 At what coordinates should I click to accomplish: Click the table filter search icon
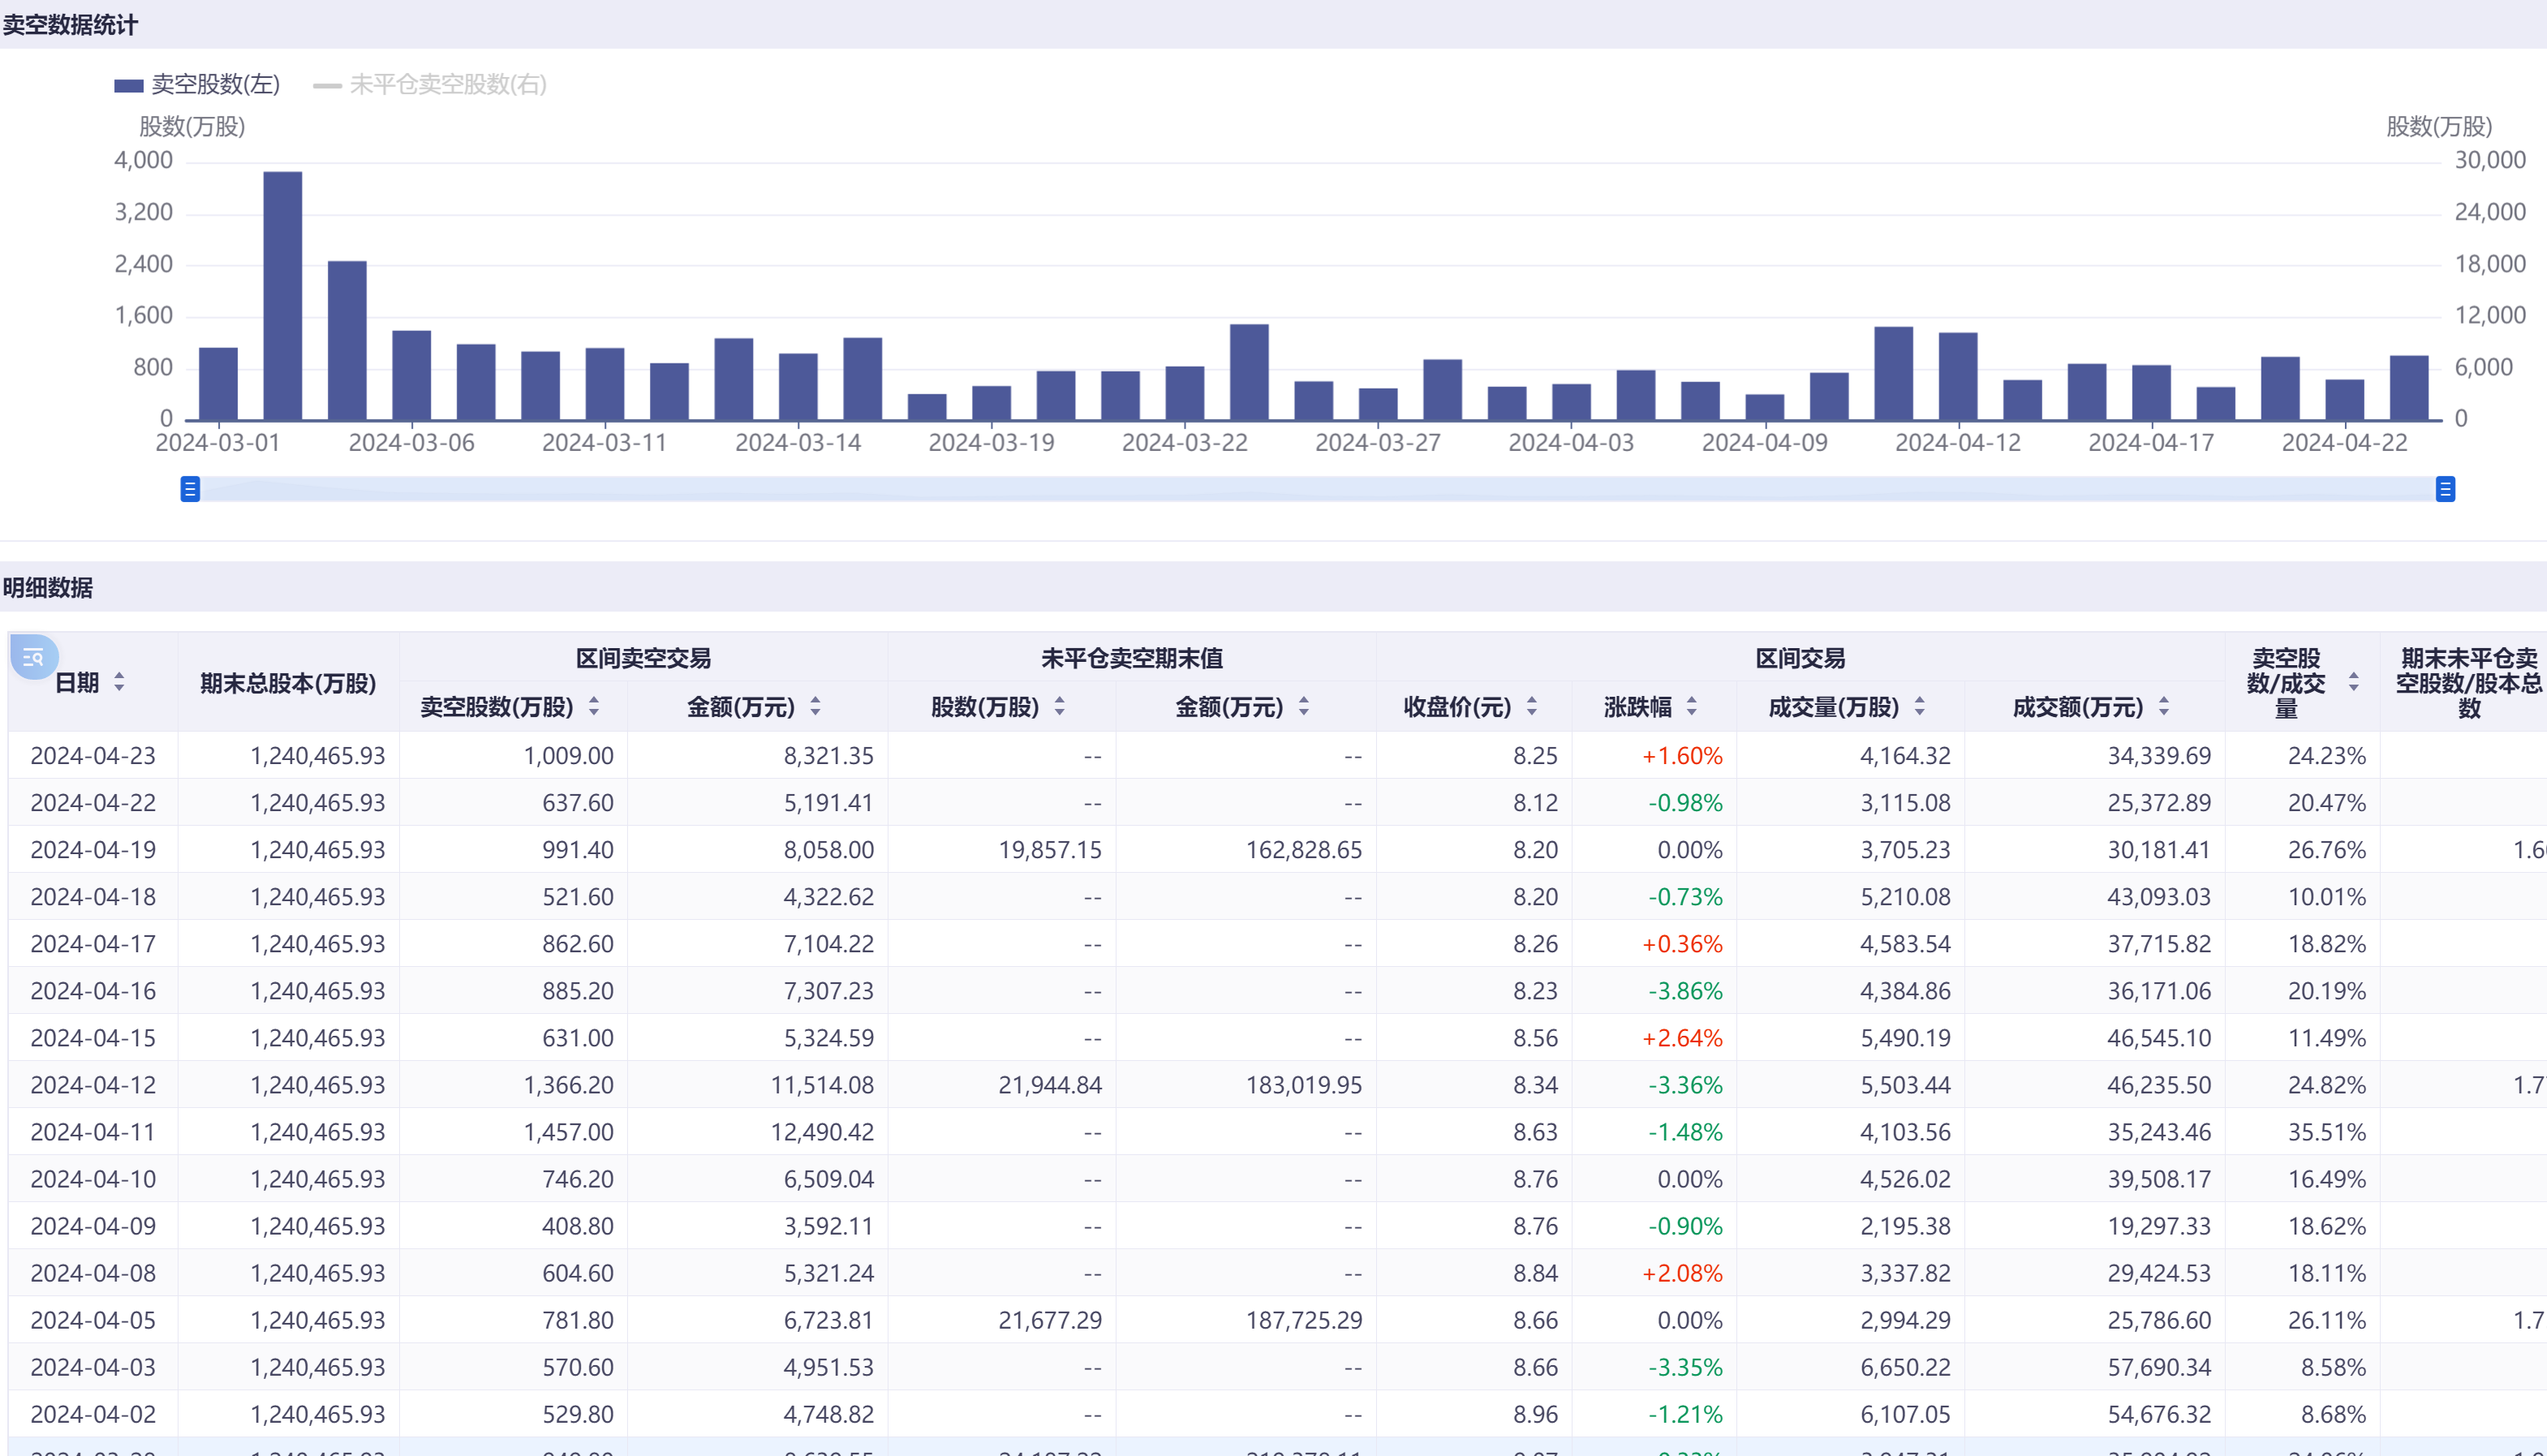pyautogui.click(x=33, y=657)
